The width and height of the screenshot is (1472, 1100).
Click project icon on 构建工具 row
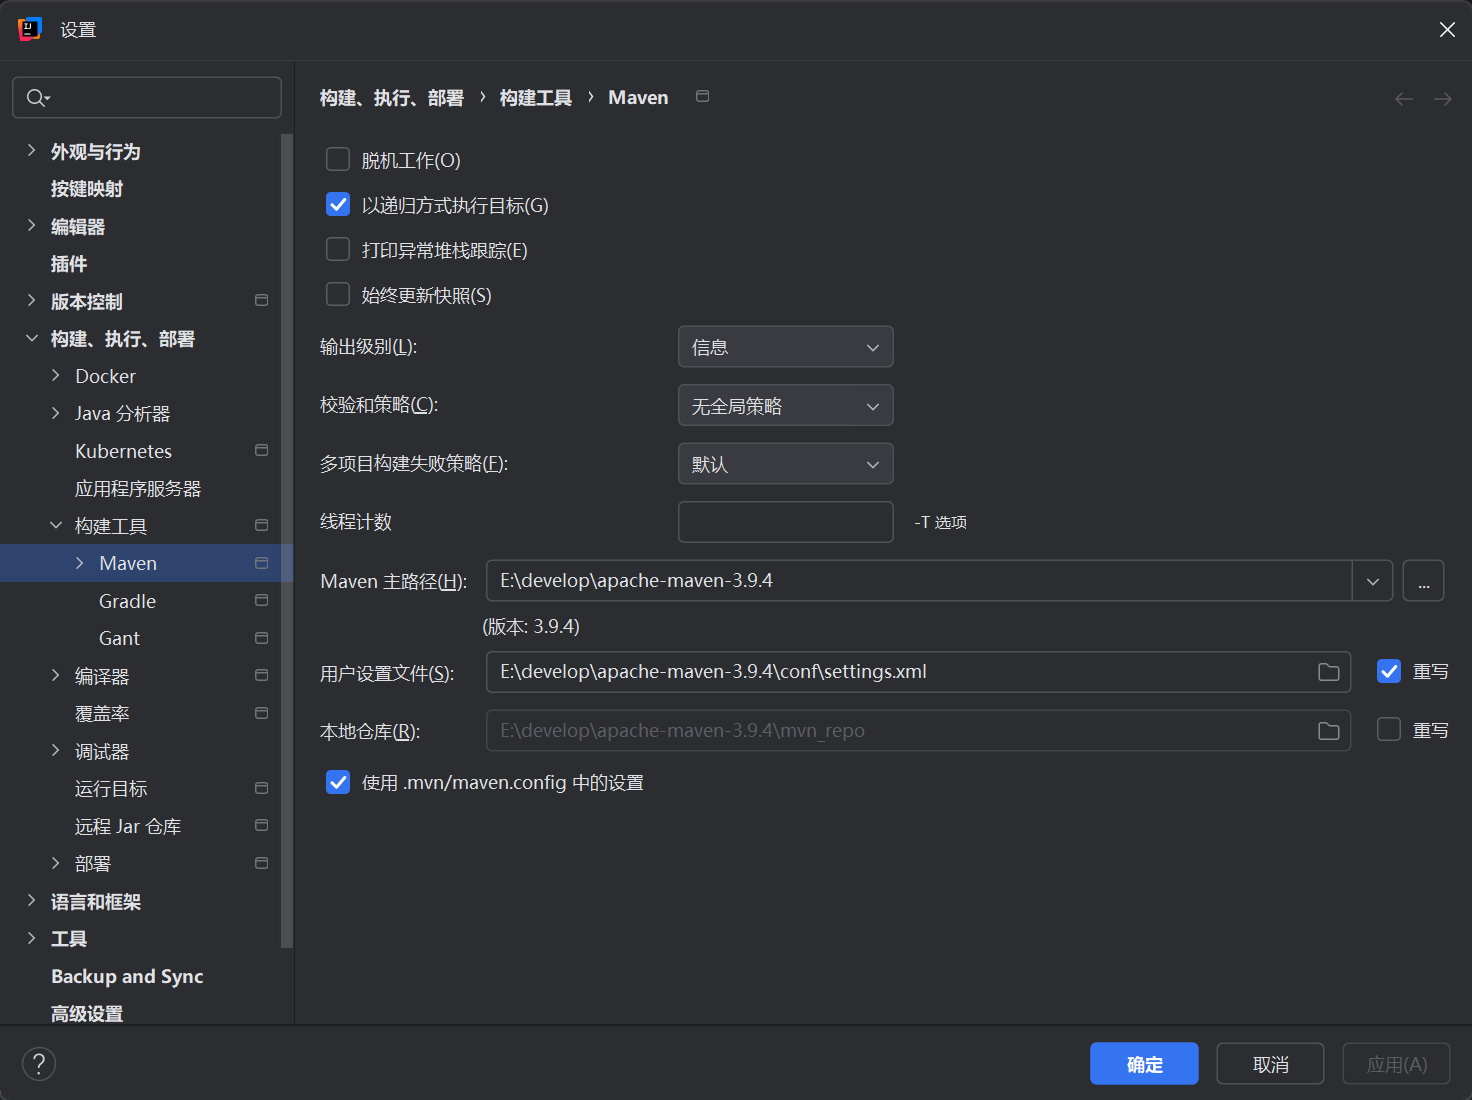[262, 525]
